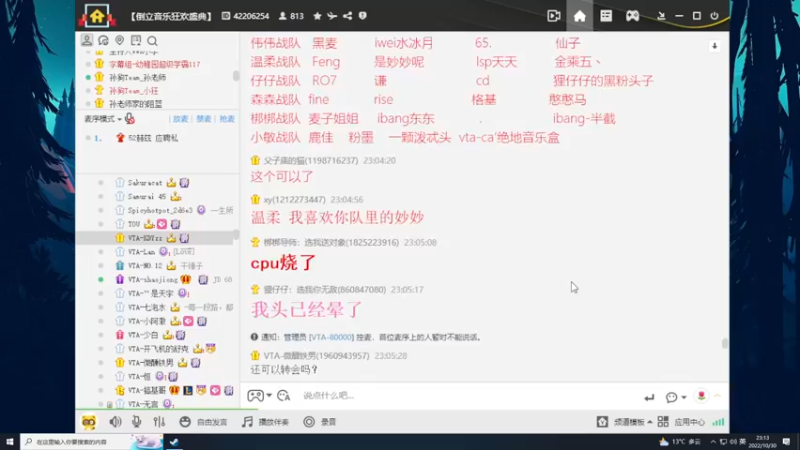Open the recent visitors icon tab
800x450 pixels.
103,40
